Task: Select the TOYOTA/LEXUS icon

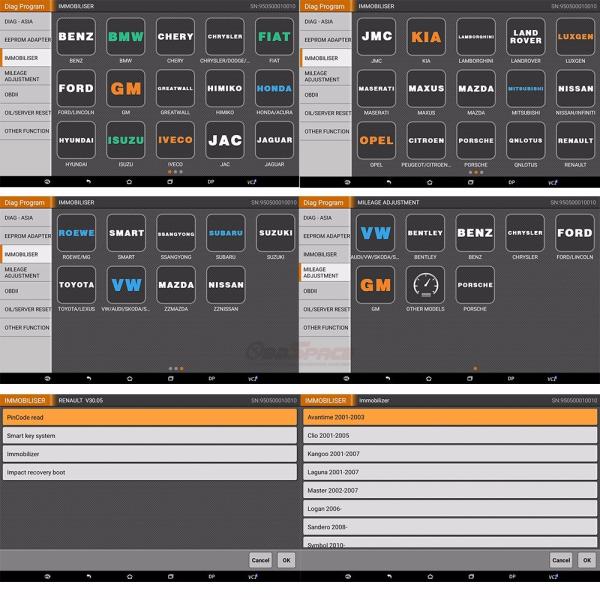Action: click(x=76, y=285)
